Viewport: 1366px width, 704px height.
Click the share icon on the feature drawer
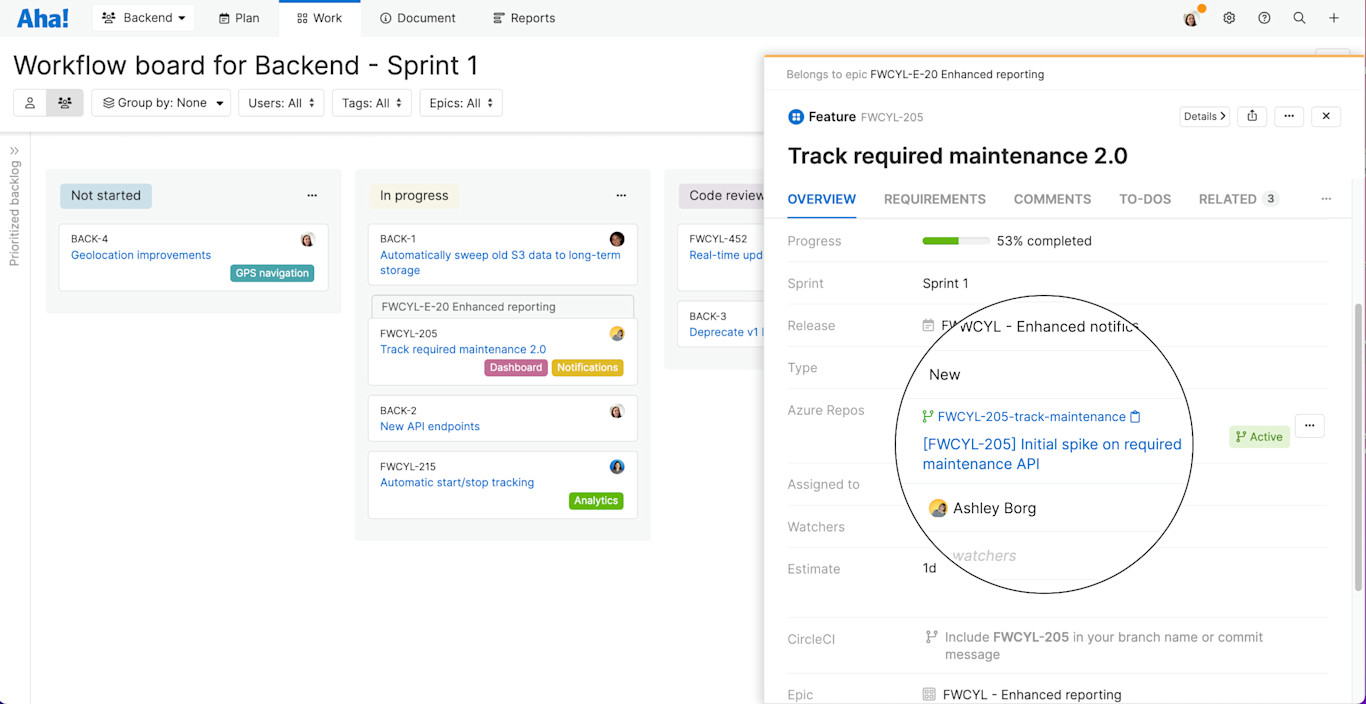tap(1251, 116)
